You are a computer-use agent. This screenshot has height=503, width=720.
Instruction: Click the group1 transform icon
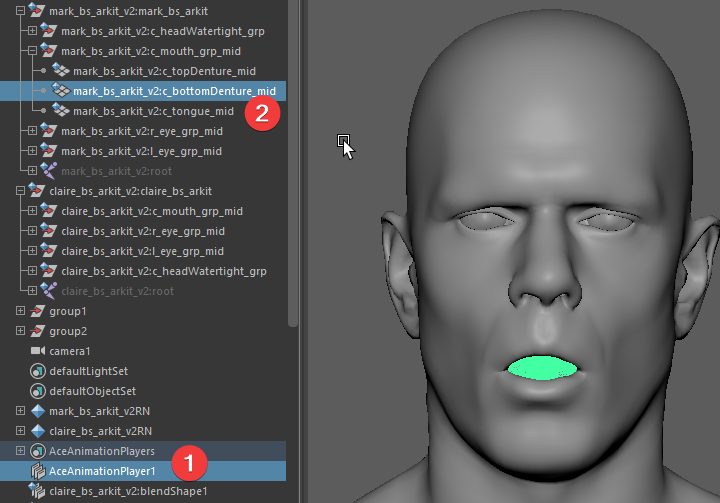pyautogui.click(x=38, y=311)
